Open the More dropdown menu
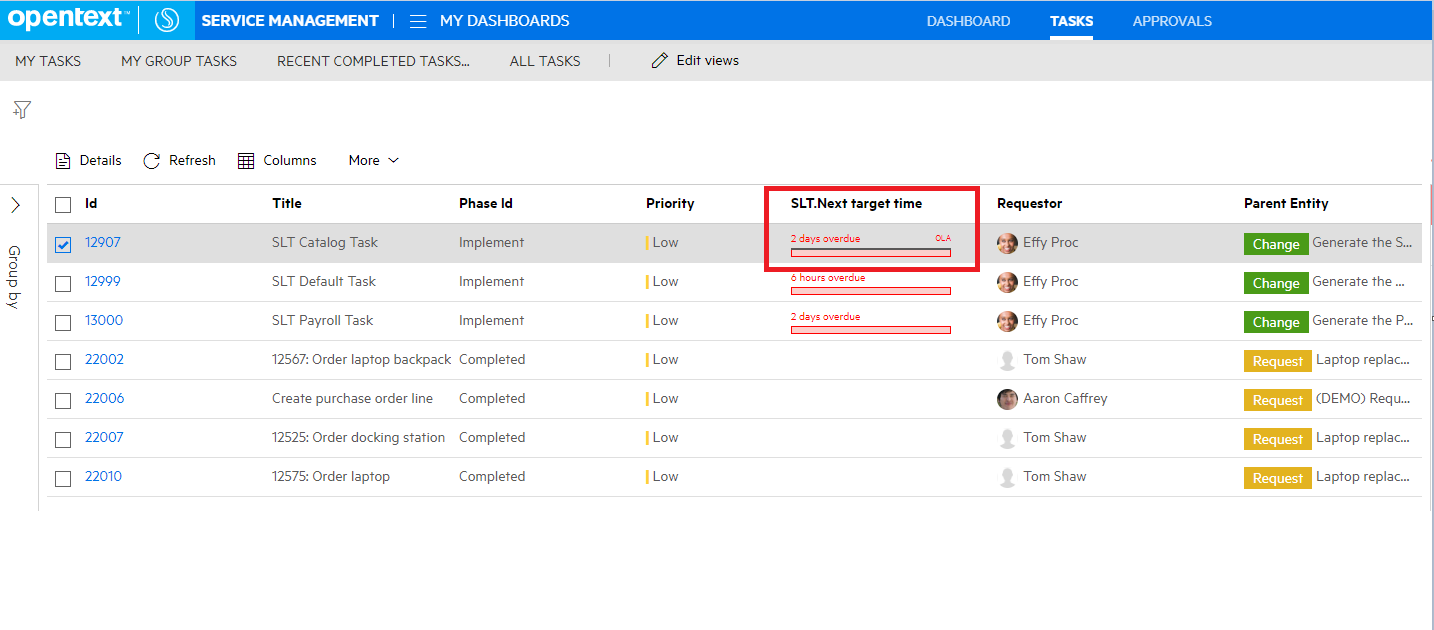This screenshot has height=630, width=1434. 372,160
